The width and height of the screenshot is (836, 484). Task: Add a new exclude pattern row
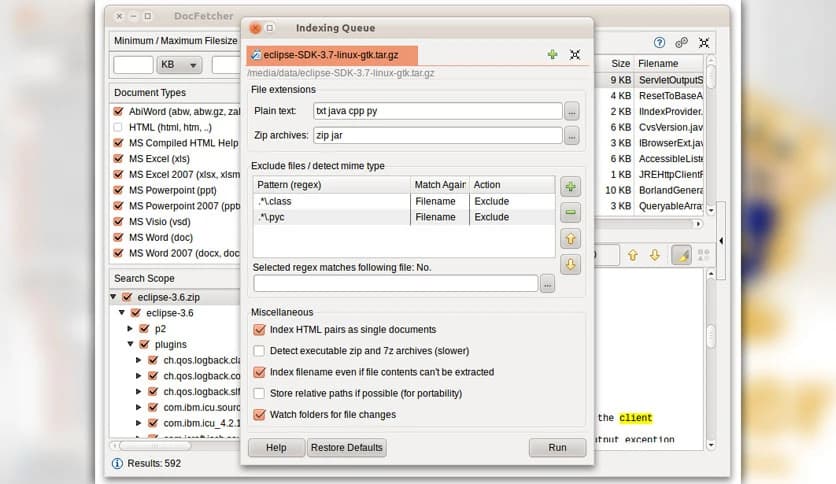point(570,187)
